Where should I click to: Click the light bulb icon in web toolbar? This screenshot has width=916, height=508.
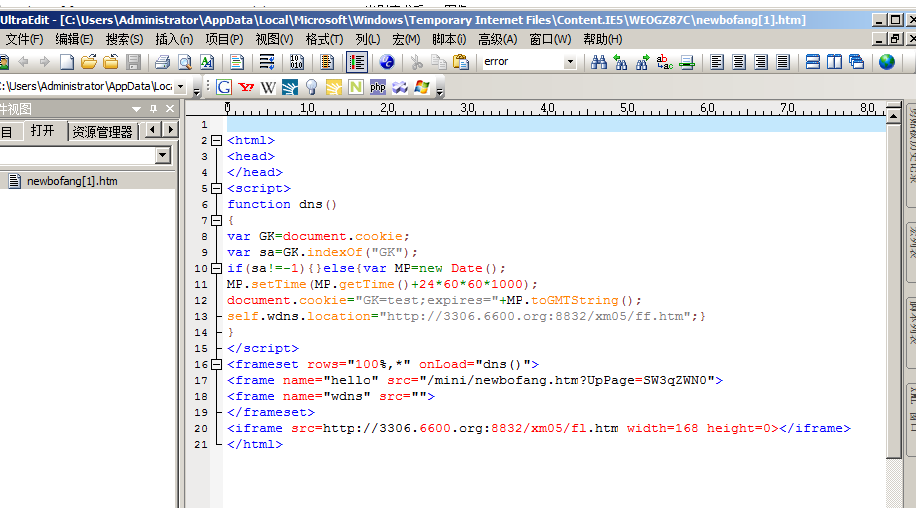(x=311, y=88)
